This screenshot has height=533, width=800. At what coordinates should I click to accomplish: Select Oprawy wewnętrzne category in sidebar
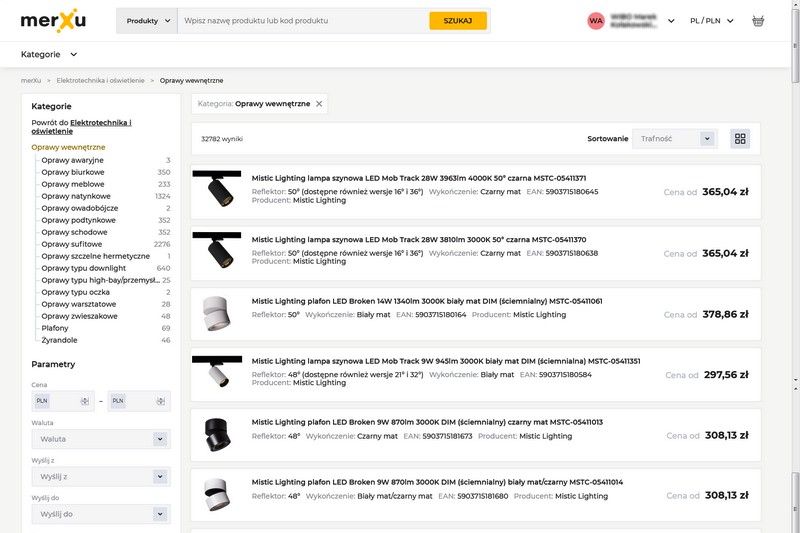pos(68,147)
